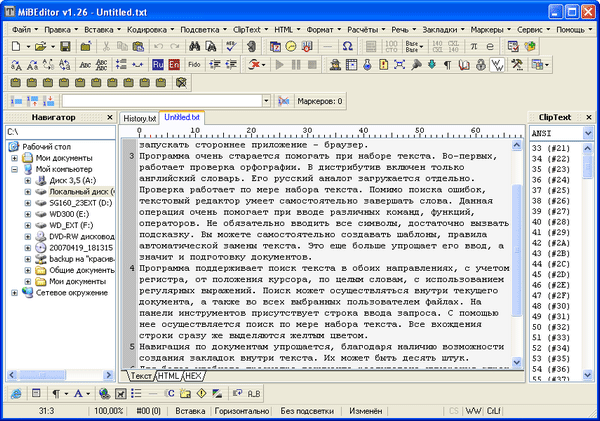Image resolution: width=600 pixels, height=421 pixels.
Task: Close the ClipText panel
Action: tap(589, 117)
